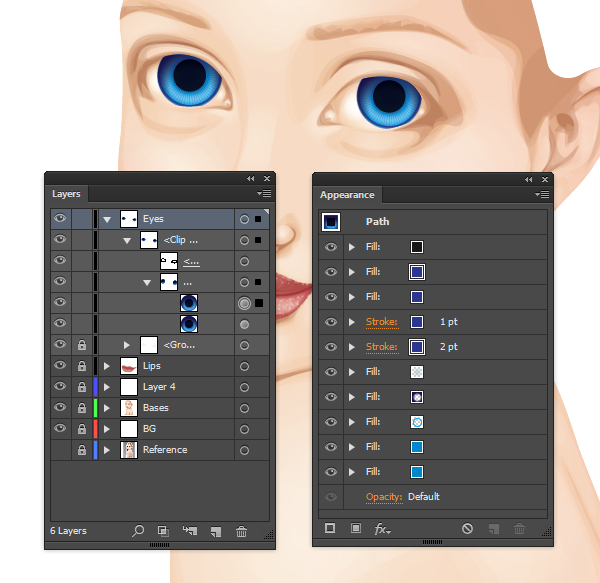Click the 1 pt stroke weight value
The width and height of the screenshot is (600, 583).
click(x=448, y=322)
